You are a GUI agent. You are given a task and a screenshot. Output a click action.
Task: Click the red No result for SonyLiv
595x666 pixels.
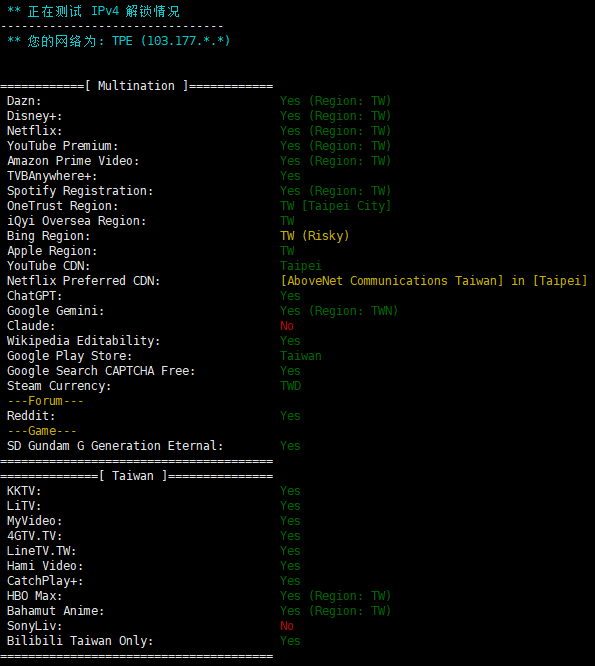click(x=287, y=626)
